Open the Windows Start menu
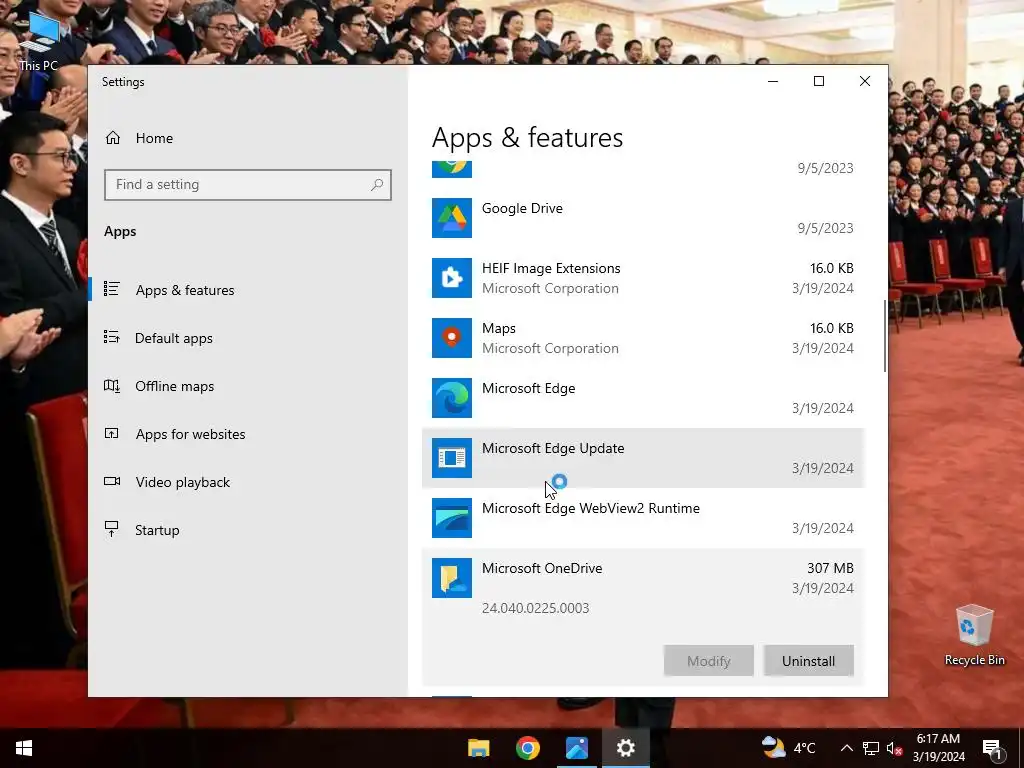 point(24,748)
